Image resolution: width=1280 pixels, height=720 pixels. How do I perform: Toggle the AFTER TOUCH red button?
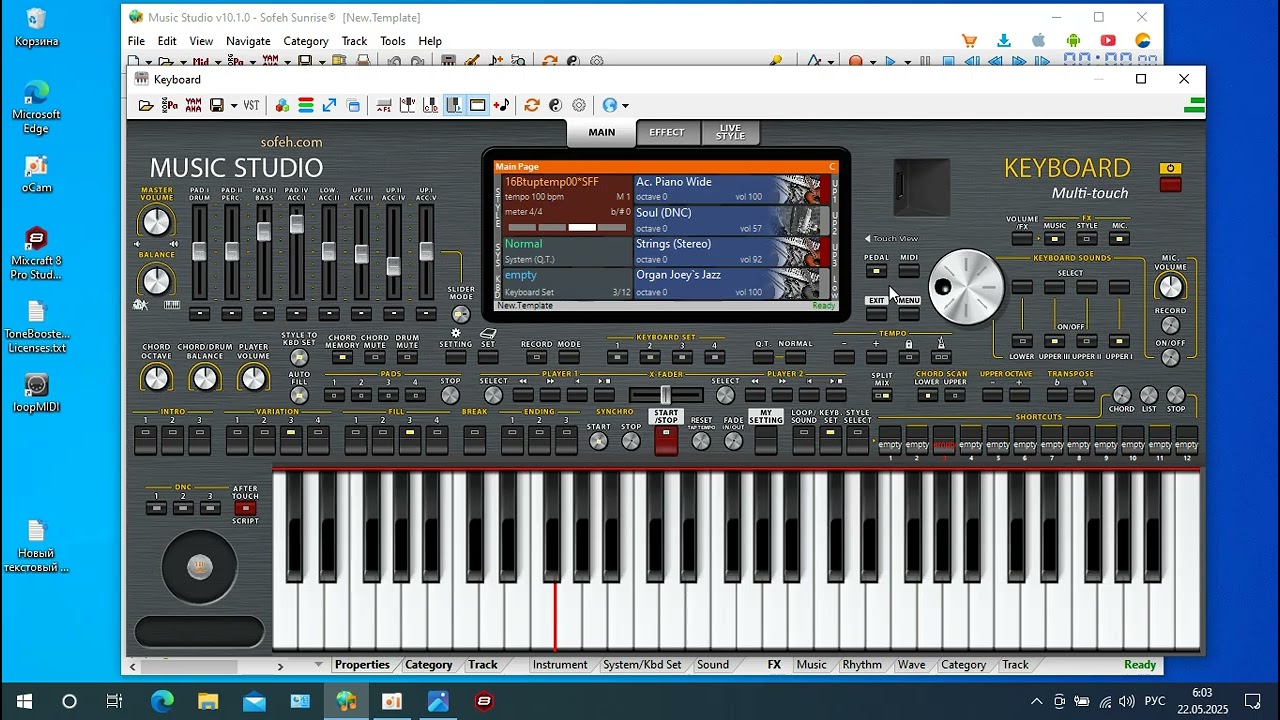(245, 508)
